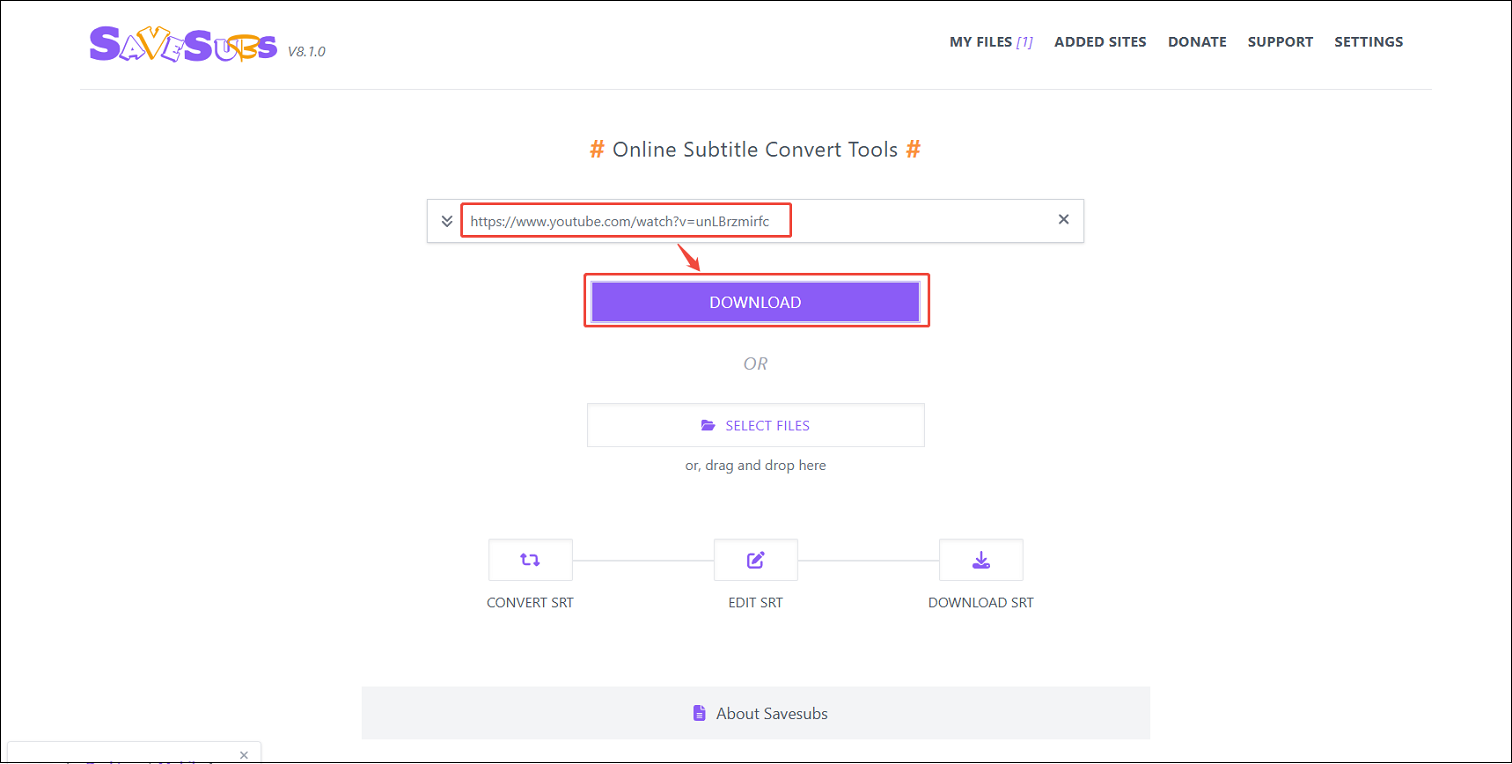Expand URL history with the double-chevron
This screenshot has width=1512, height=764.
pyautogui.click(x=446, y=220)
